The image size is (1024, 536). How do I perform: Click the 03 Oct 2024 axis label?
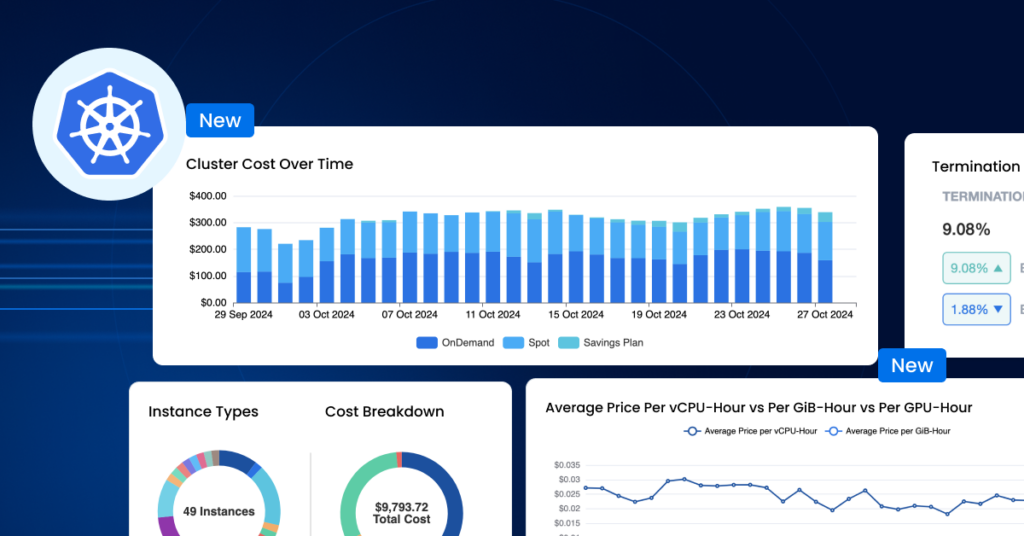[327, 315]
